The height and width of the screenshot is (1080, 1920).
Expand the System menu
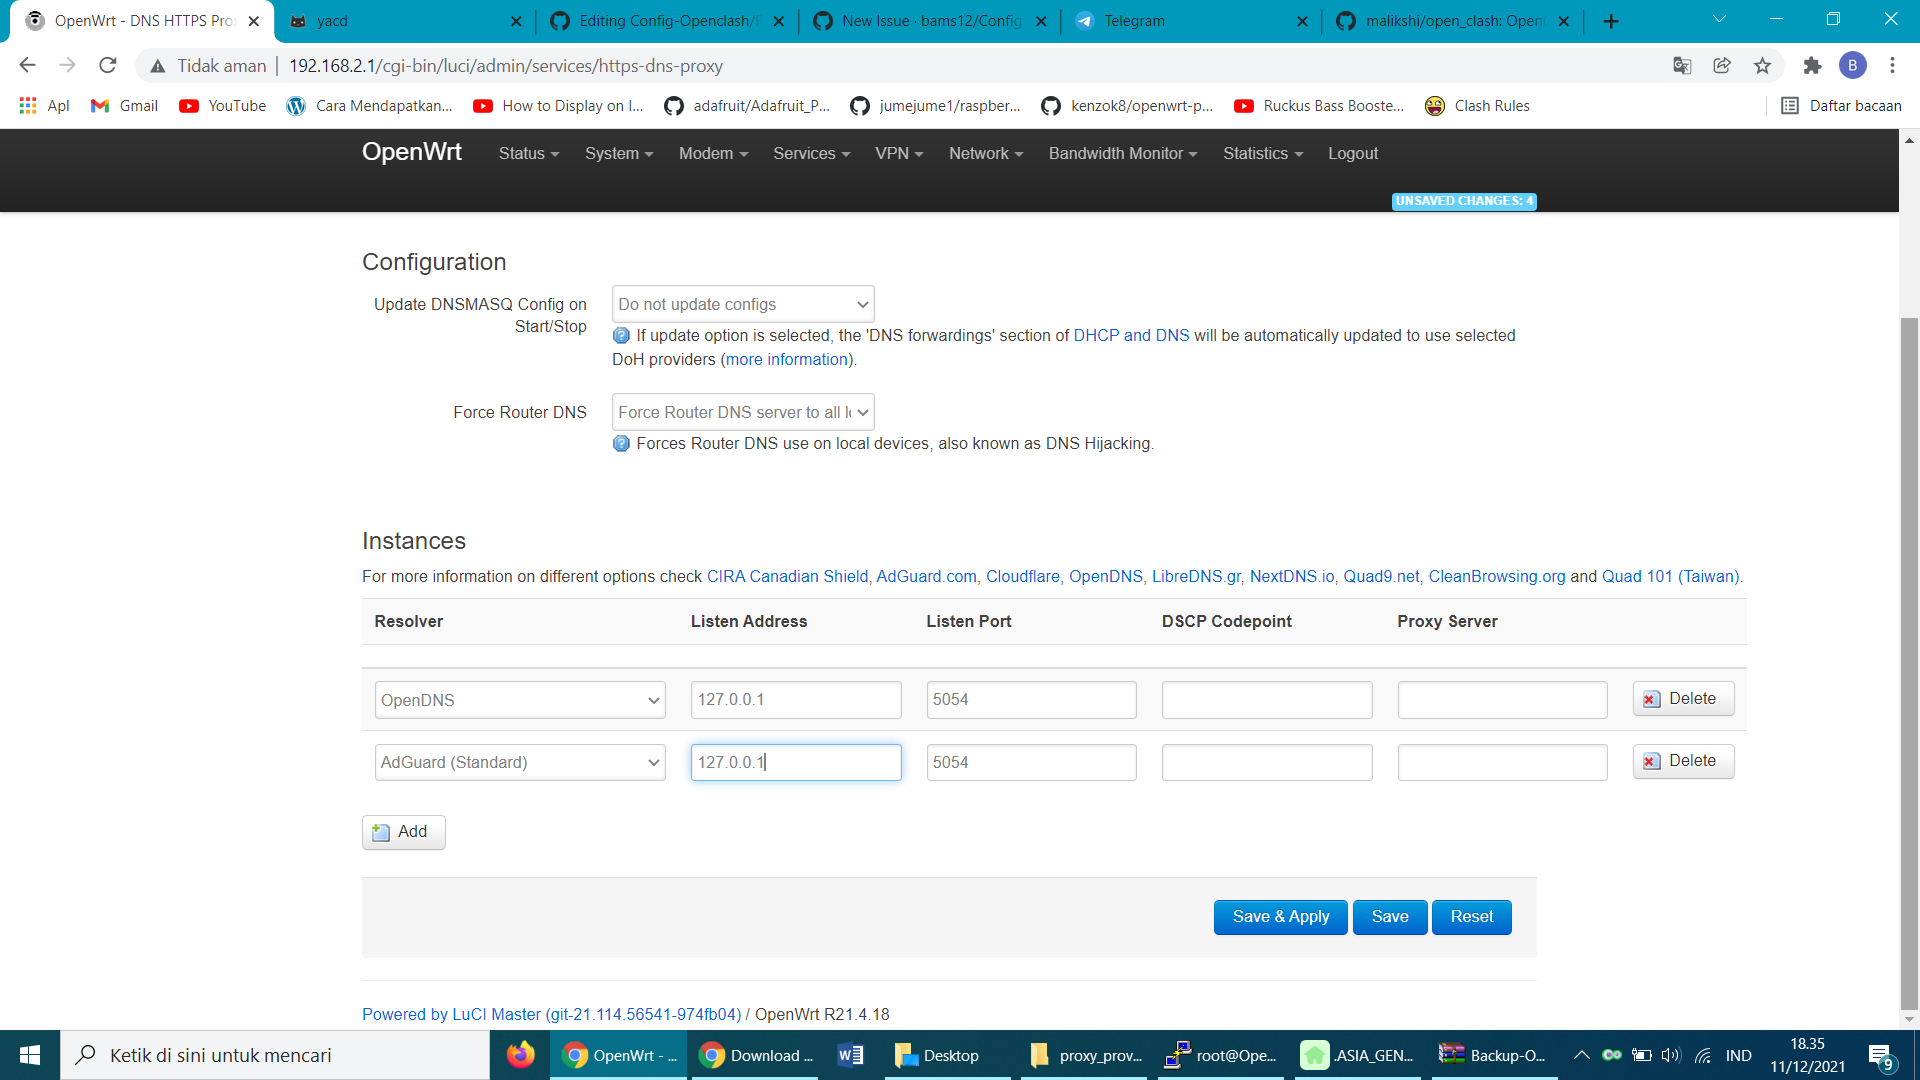point(619,153)
